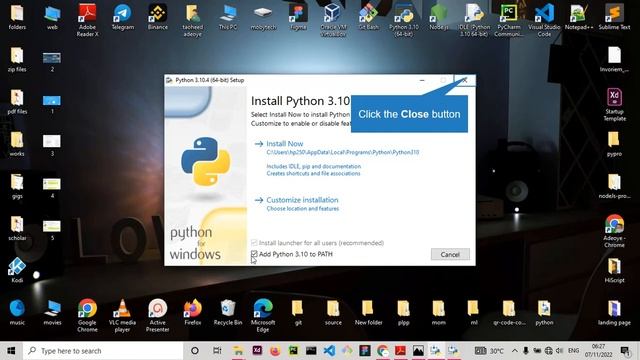Select Python 3.10 (64-bit) desktop shortcut
Screen dimensions: 640x360
403,20
